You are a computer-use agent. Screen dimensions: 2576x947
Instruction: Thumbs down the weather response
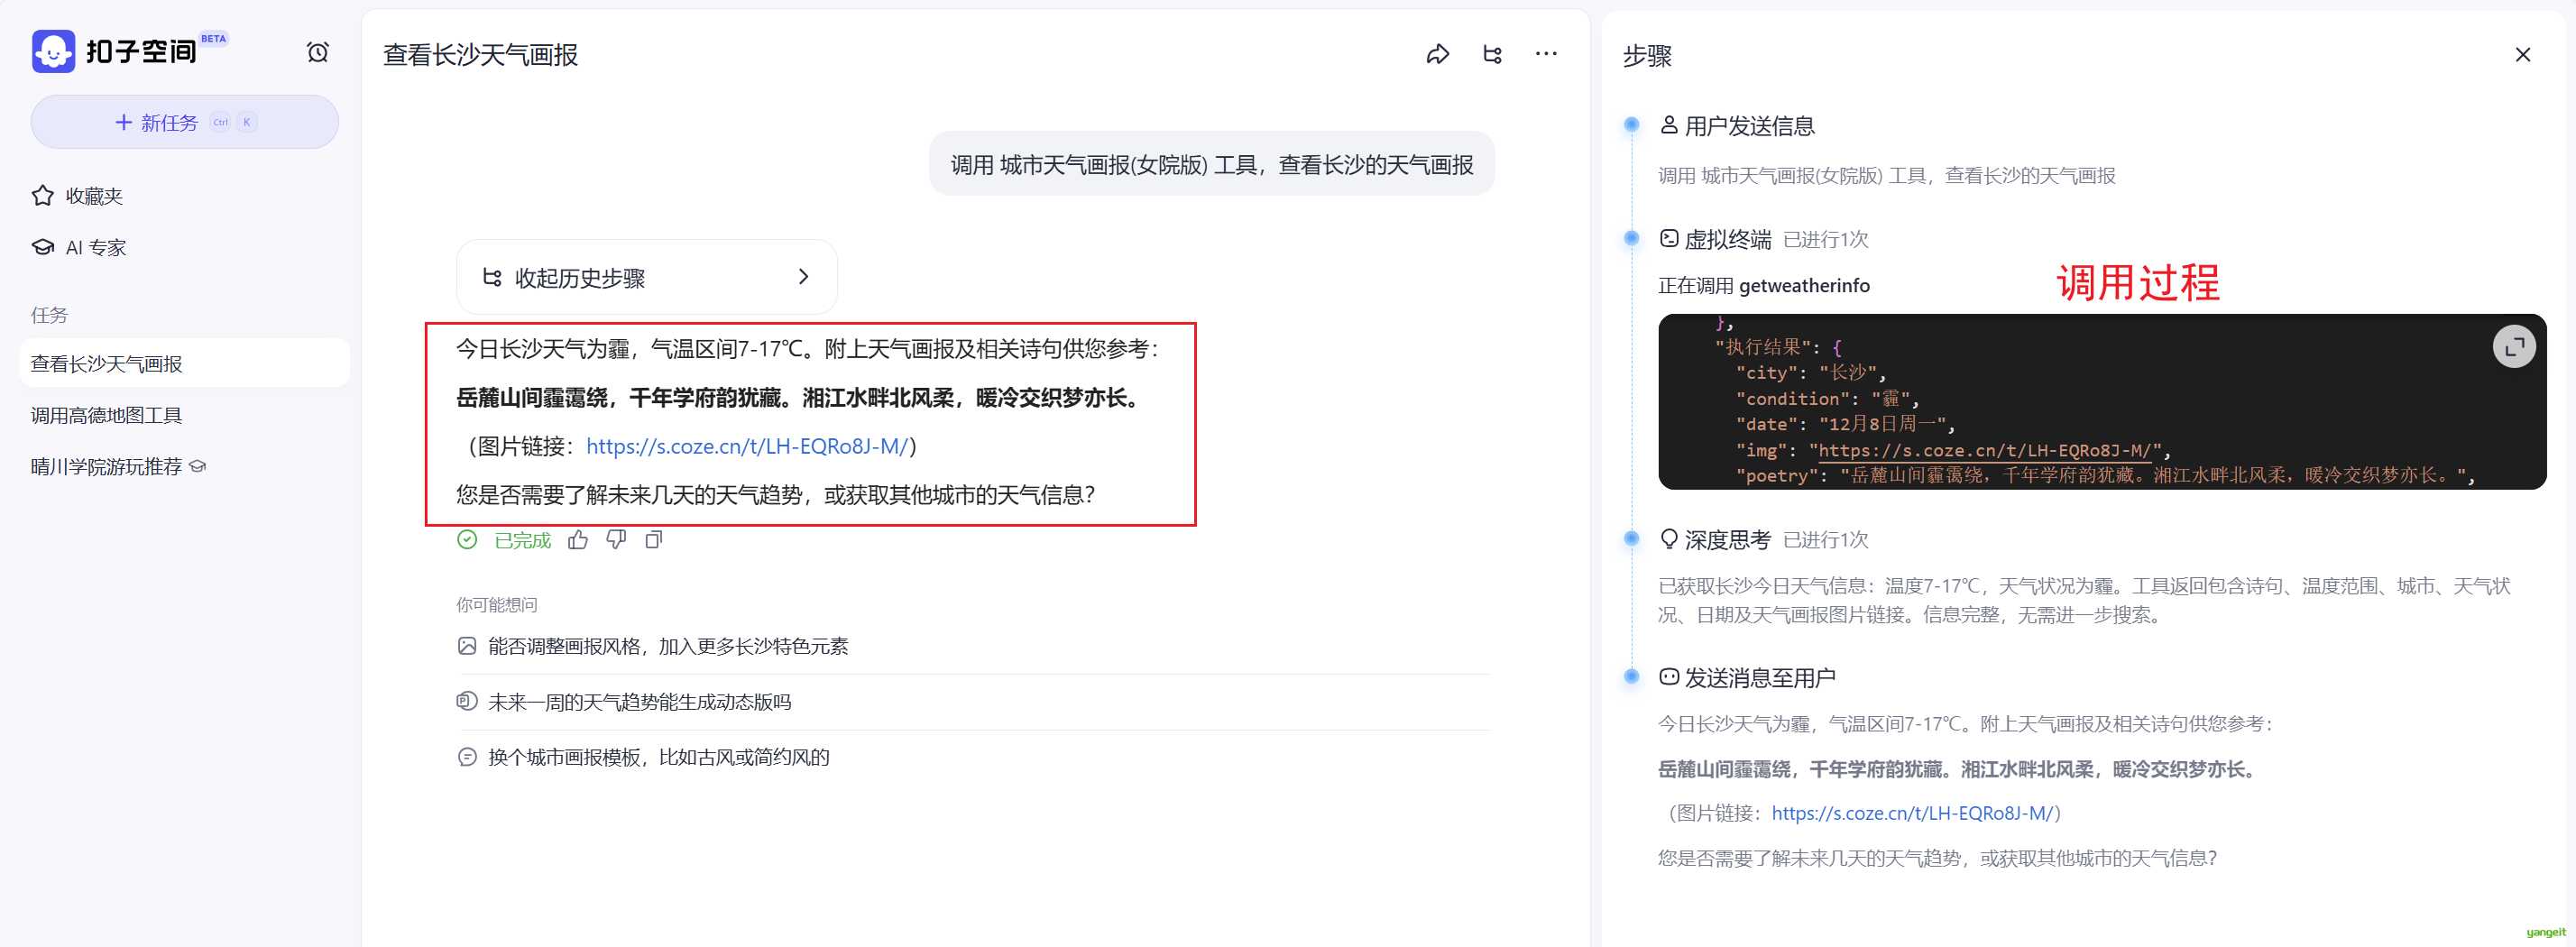pos(616,540)
